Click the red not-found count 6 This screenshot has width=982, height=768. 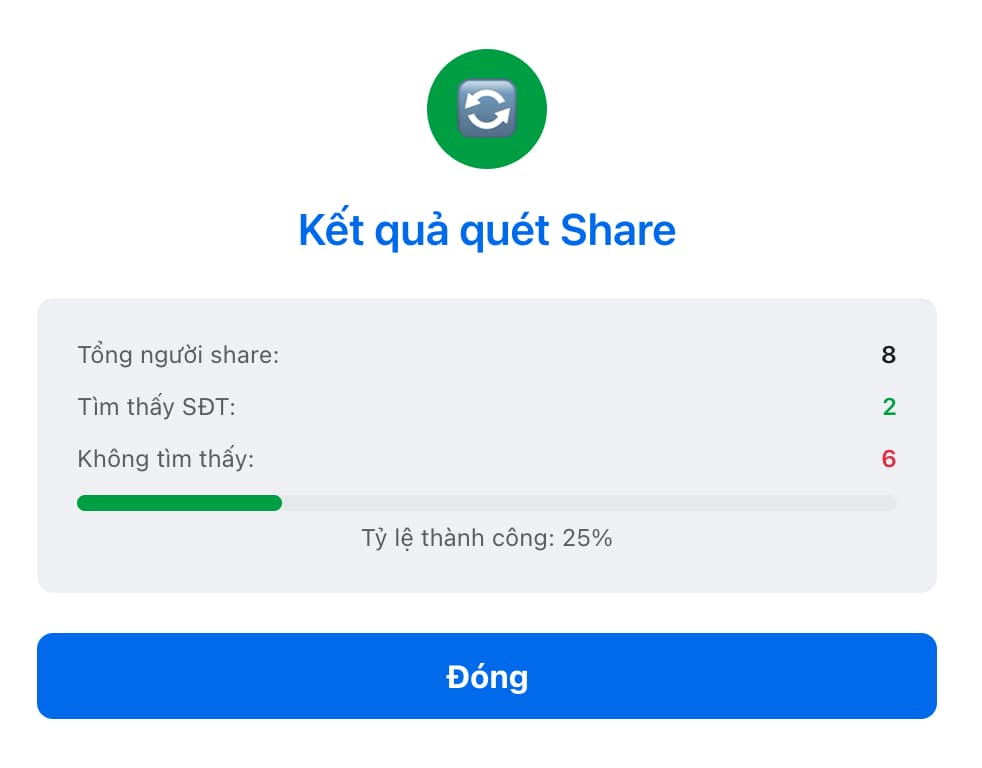(888, 460)
